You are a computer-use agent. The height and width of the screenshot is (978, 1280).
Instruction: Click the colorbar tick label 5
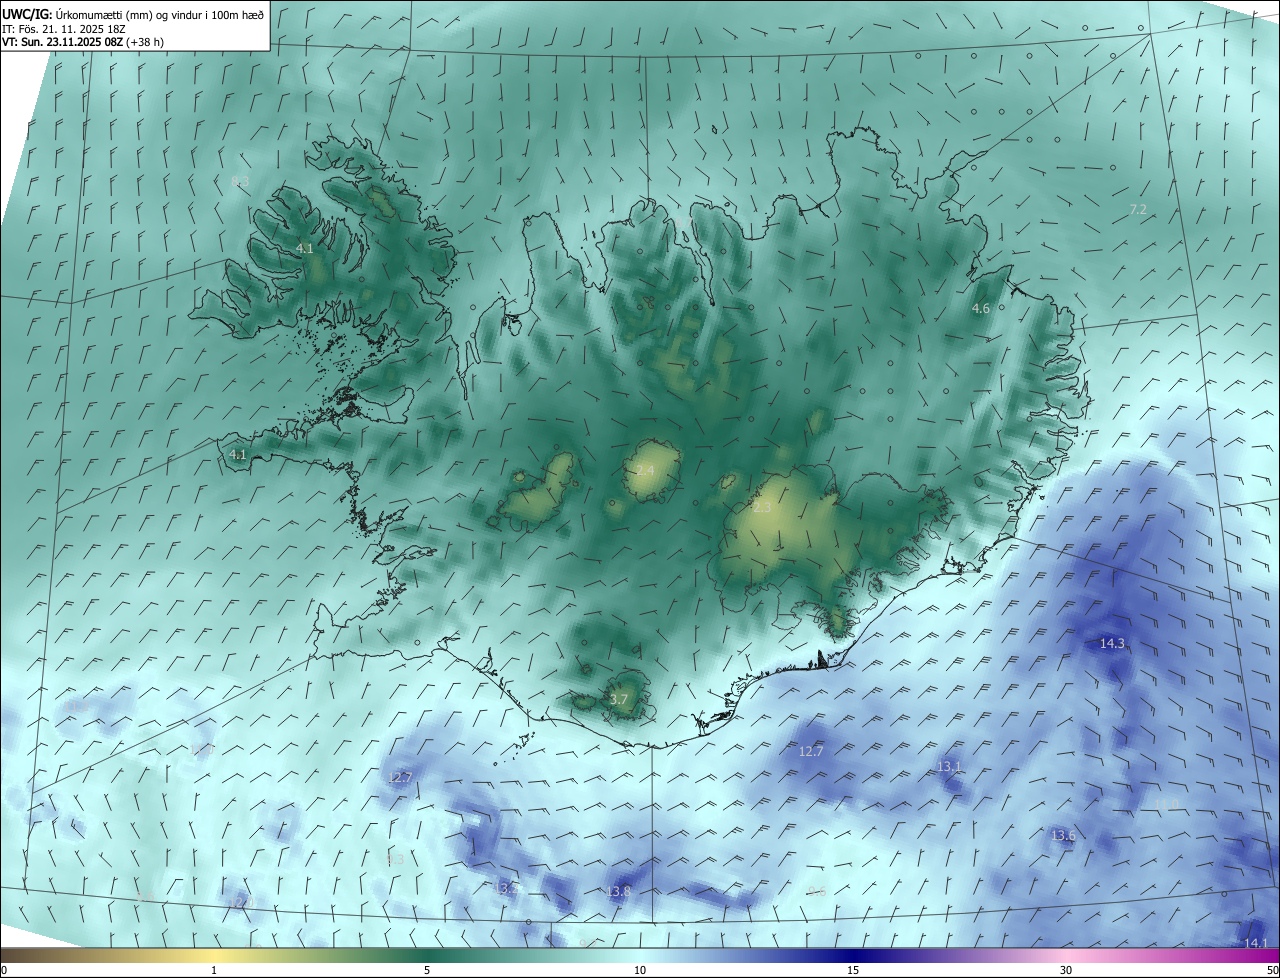(x=427, y=970)
